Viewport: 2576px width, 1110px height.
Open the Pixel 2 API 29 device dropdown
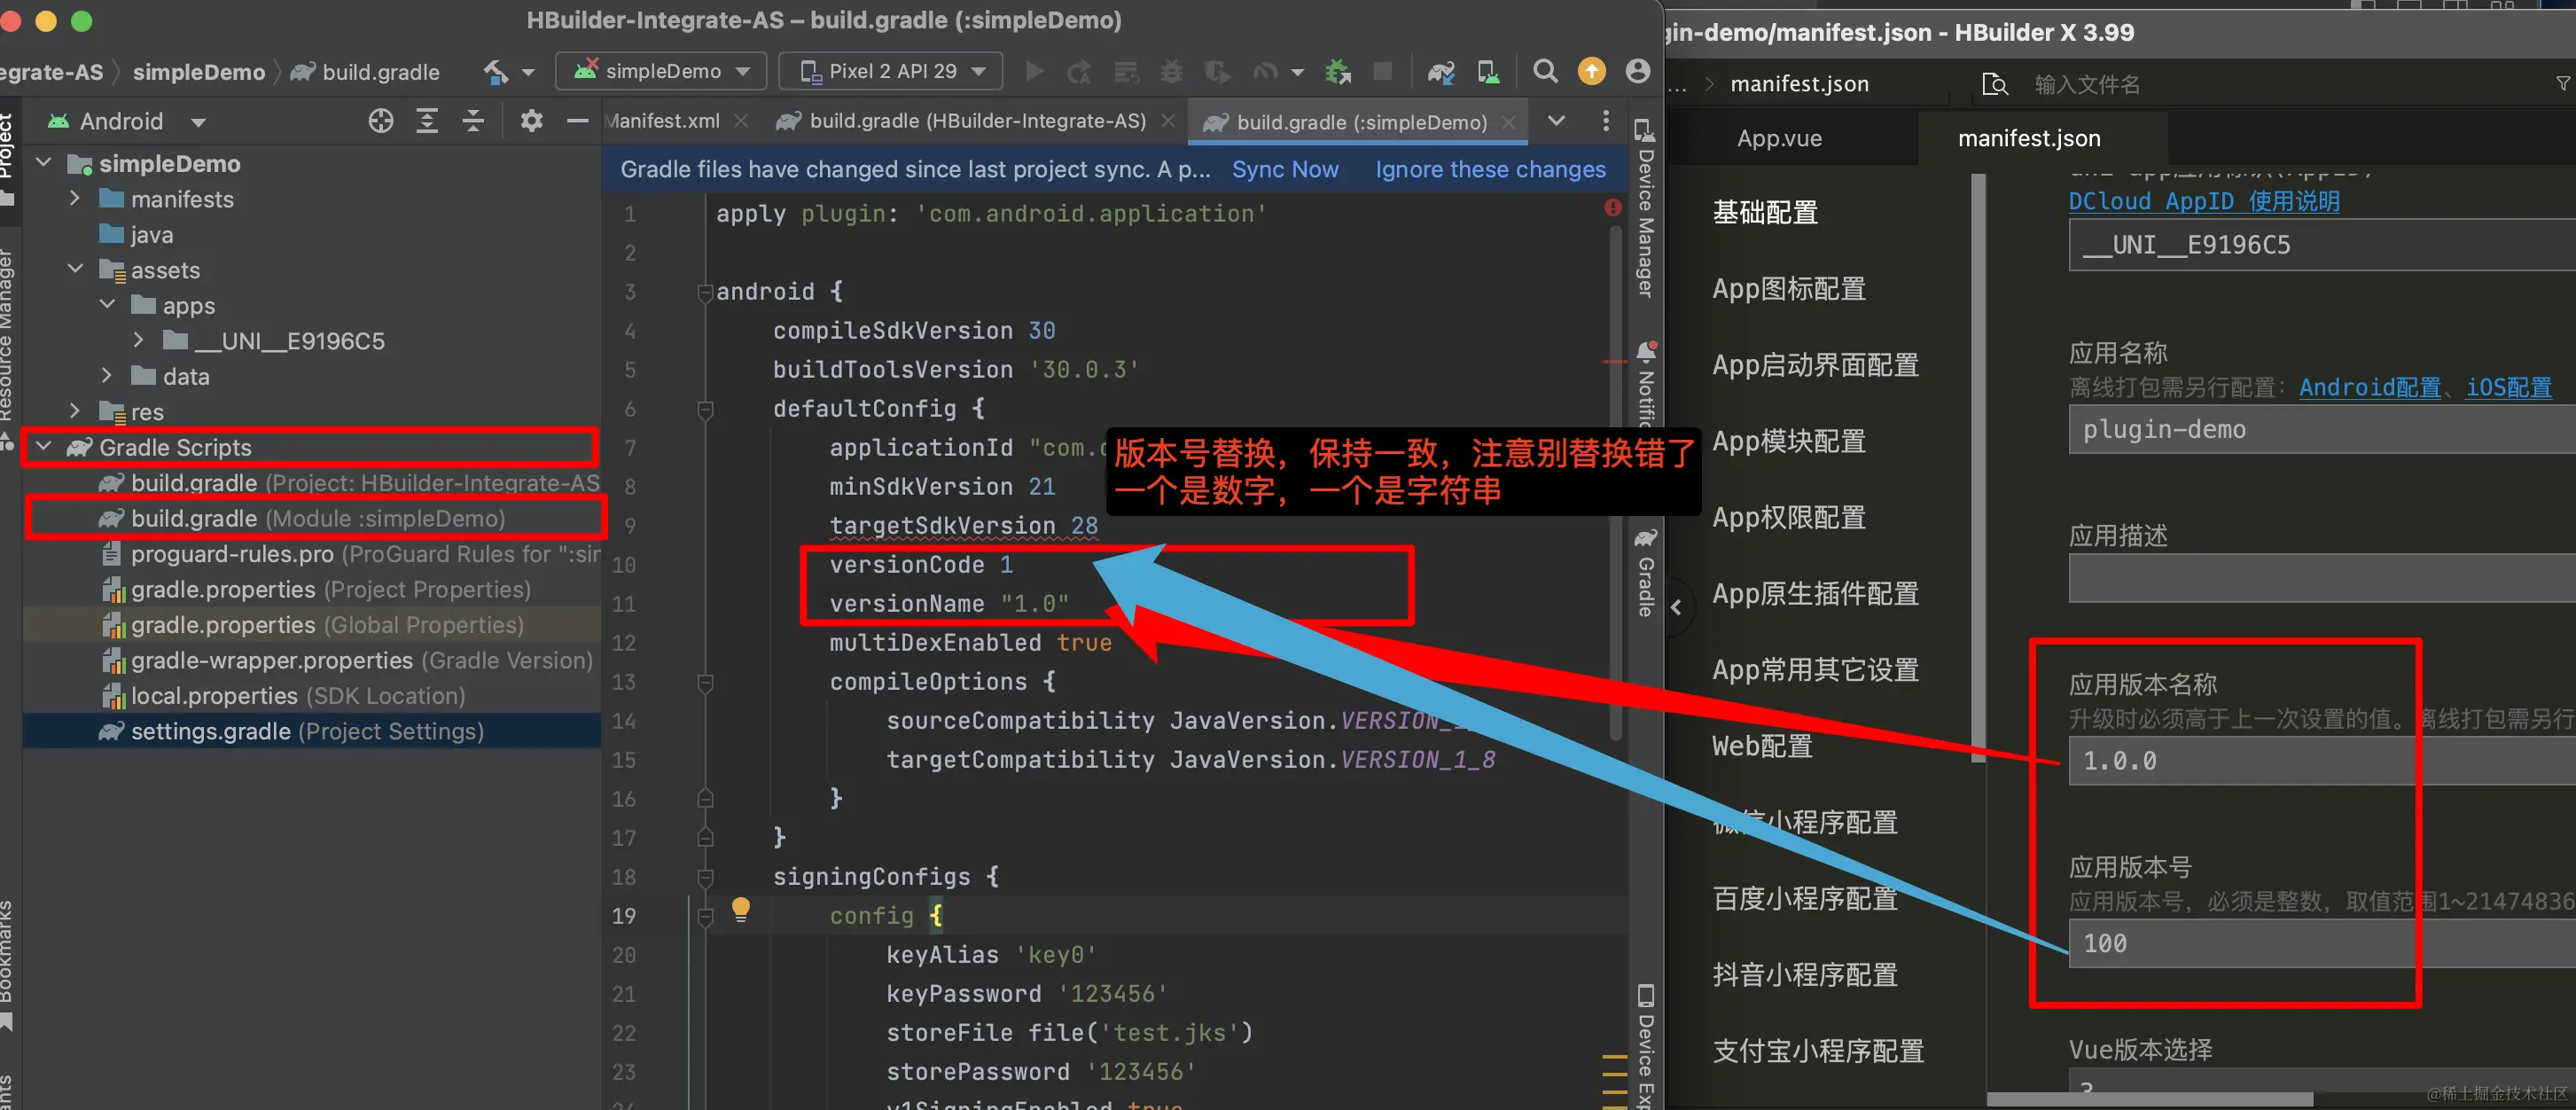(891, 71)
